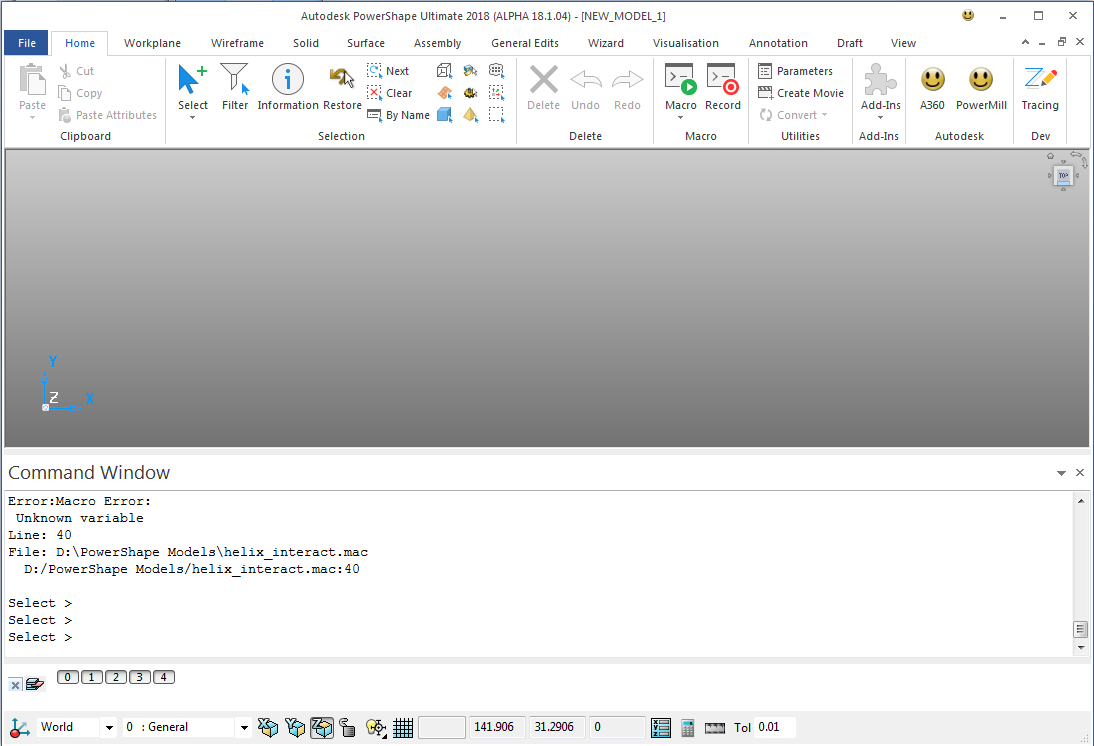
Task: Open the Draft tab
Action: 850,43
